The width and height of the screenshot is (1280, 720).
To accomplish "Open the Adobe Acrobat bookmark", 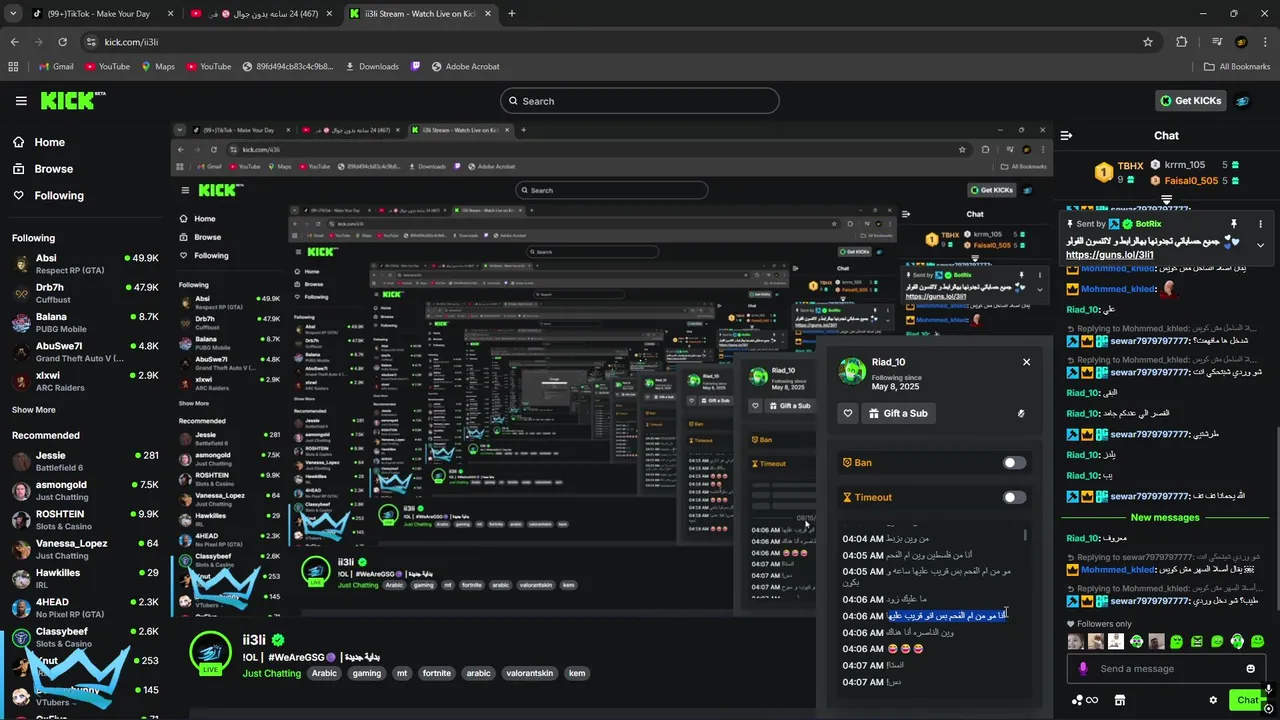I will tap(465, 67).
